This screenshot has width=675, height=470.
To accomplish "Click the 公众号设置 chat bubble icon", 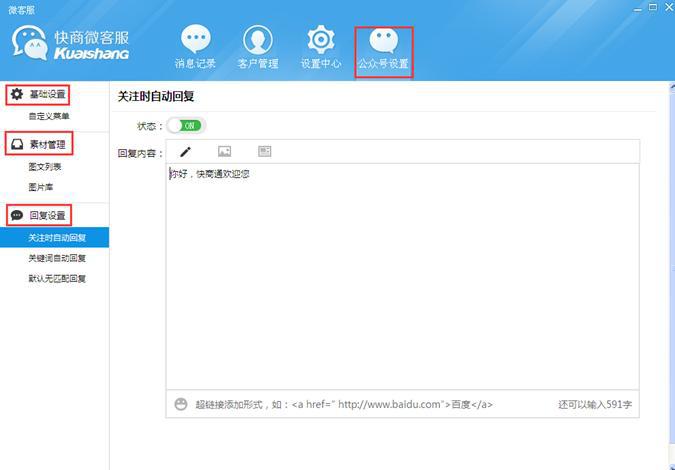I will (x=383, y=41).
